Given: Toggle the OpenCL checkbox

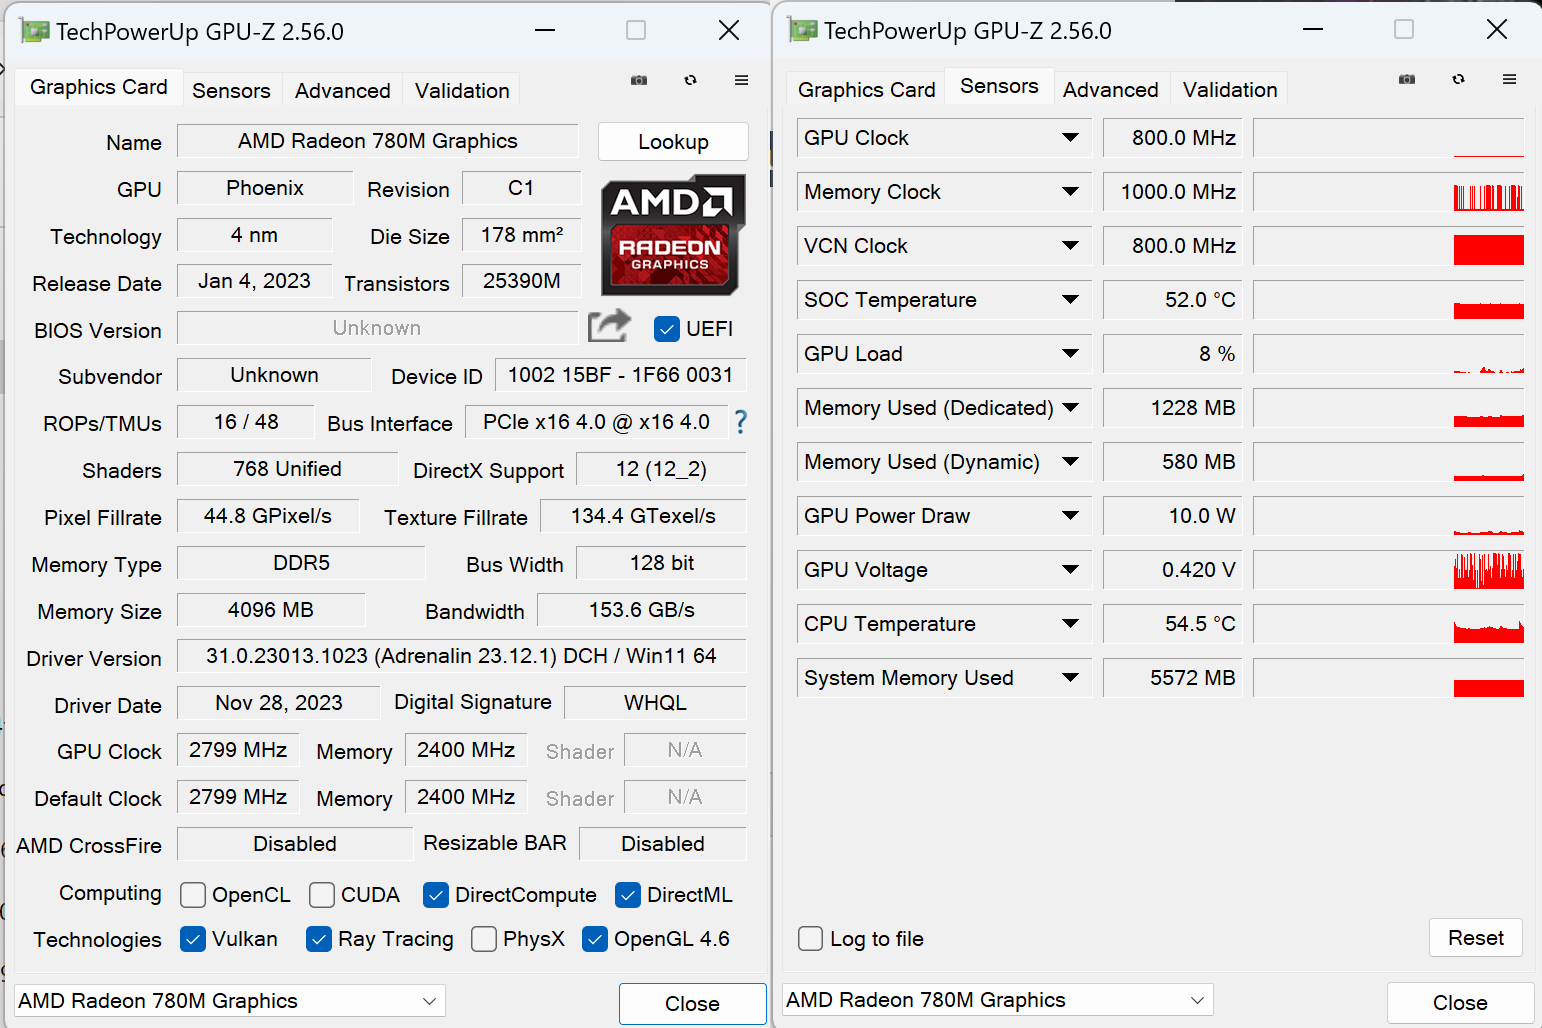Looking at the screenshot, I should click(193, 895).
